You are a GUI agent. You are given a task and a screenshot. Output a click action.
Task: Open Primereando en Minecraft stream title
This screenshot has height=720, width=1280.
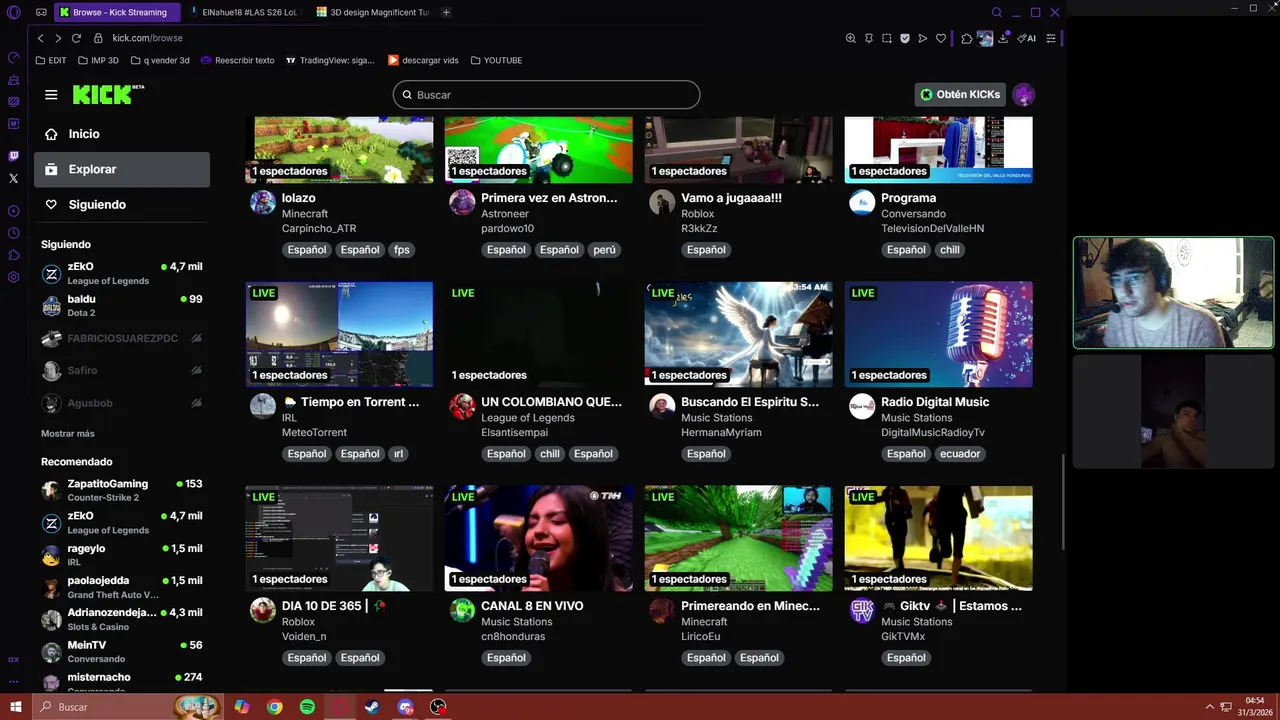pyautogui.click(x=750, y=606)
